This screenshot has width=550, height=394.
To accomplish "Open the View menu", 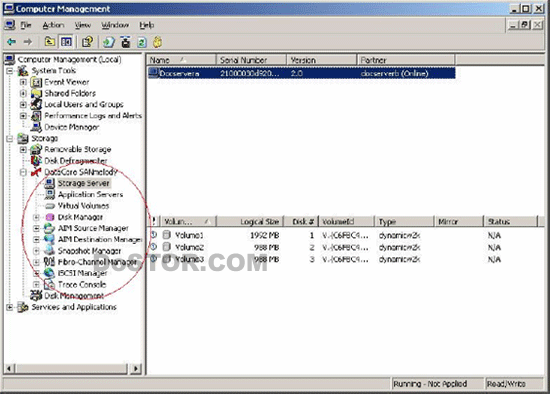I will pos(83,25).
